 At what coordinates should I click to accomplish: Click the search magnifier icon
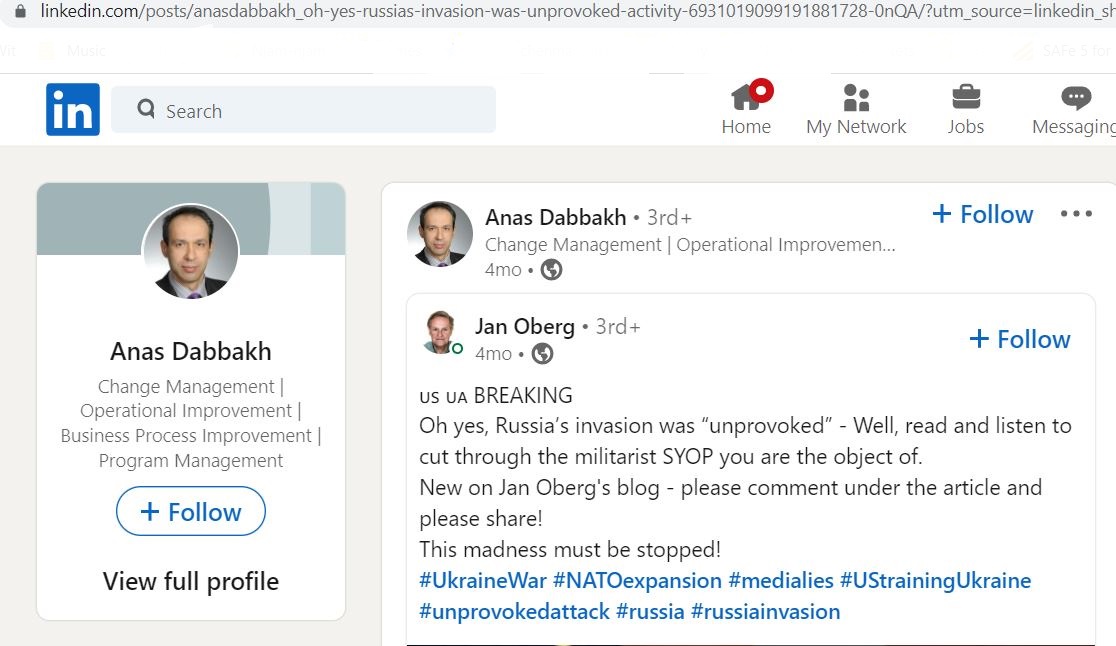(146, 109)
